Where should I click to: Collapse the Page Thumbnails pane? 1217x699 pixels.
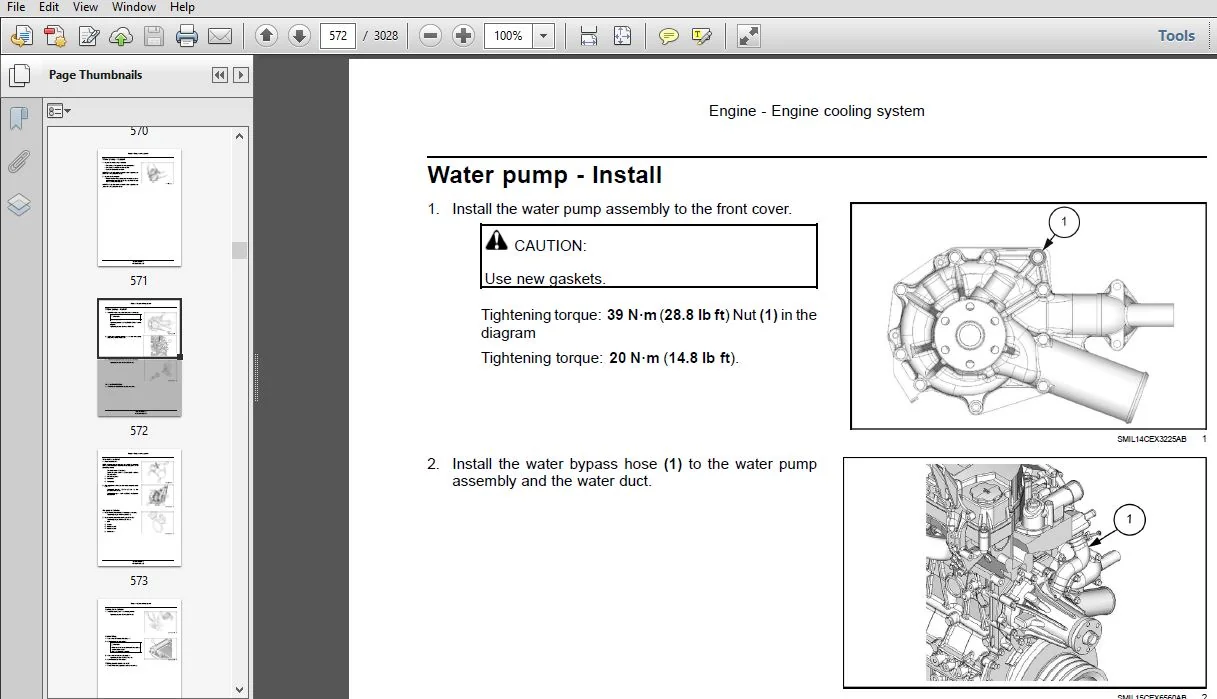pos(220,75)
